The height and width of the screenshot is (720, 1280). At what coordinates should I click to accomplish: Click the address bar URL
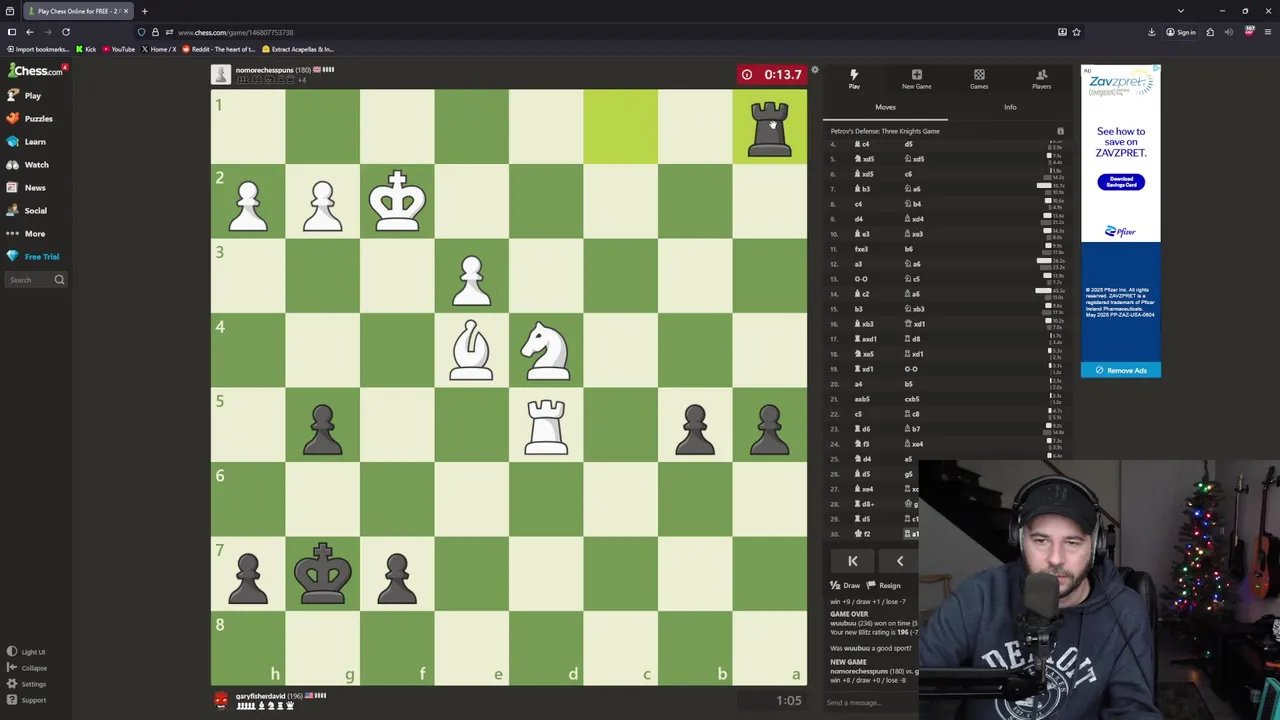[x=236, y=32]
